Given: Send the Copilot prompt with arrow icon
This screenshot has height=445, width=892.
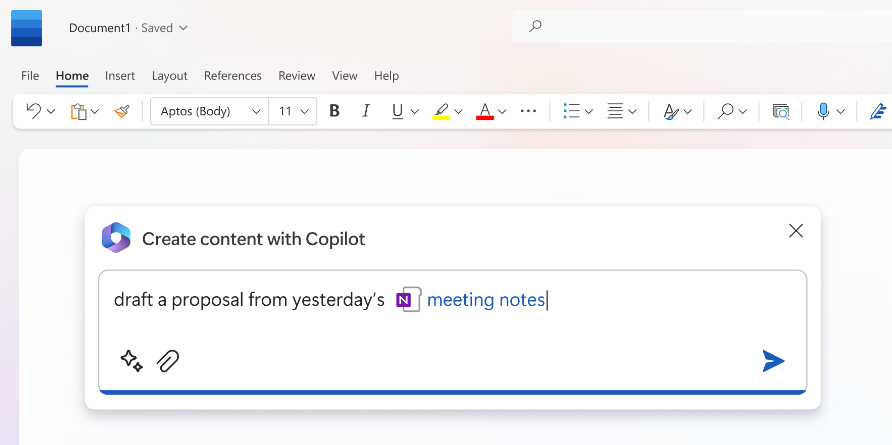Looking at the screenshot, I should tap(773, 361).
